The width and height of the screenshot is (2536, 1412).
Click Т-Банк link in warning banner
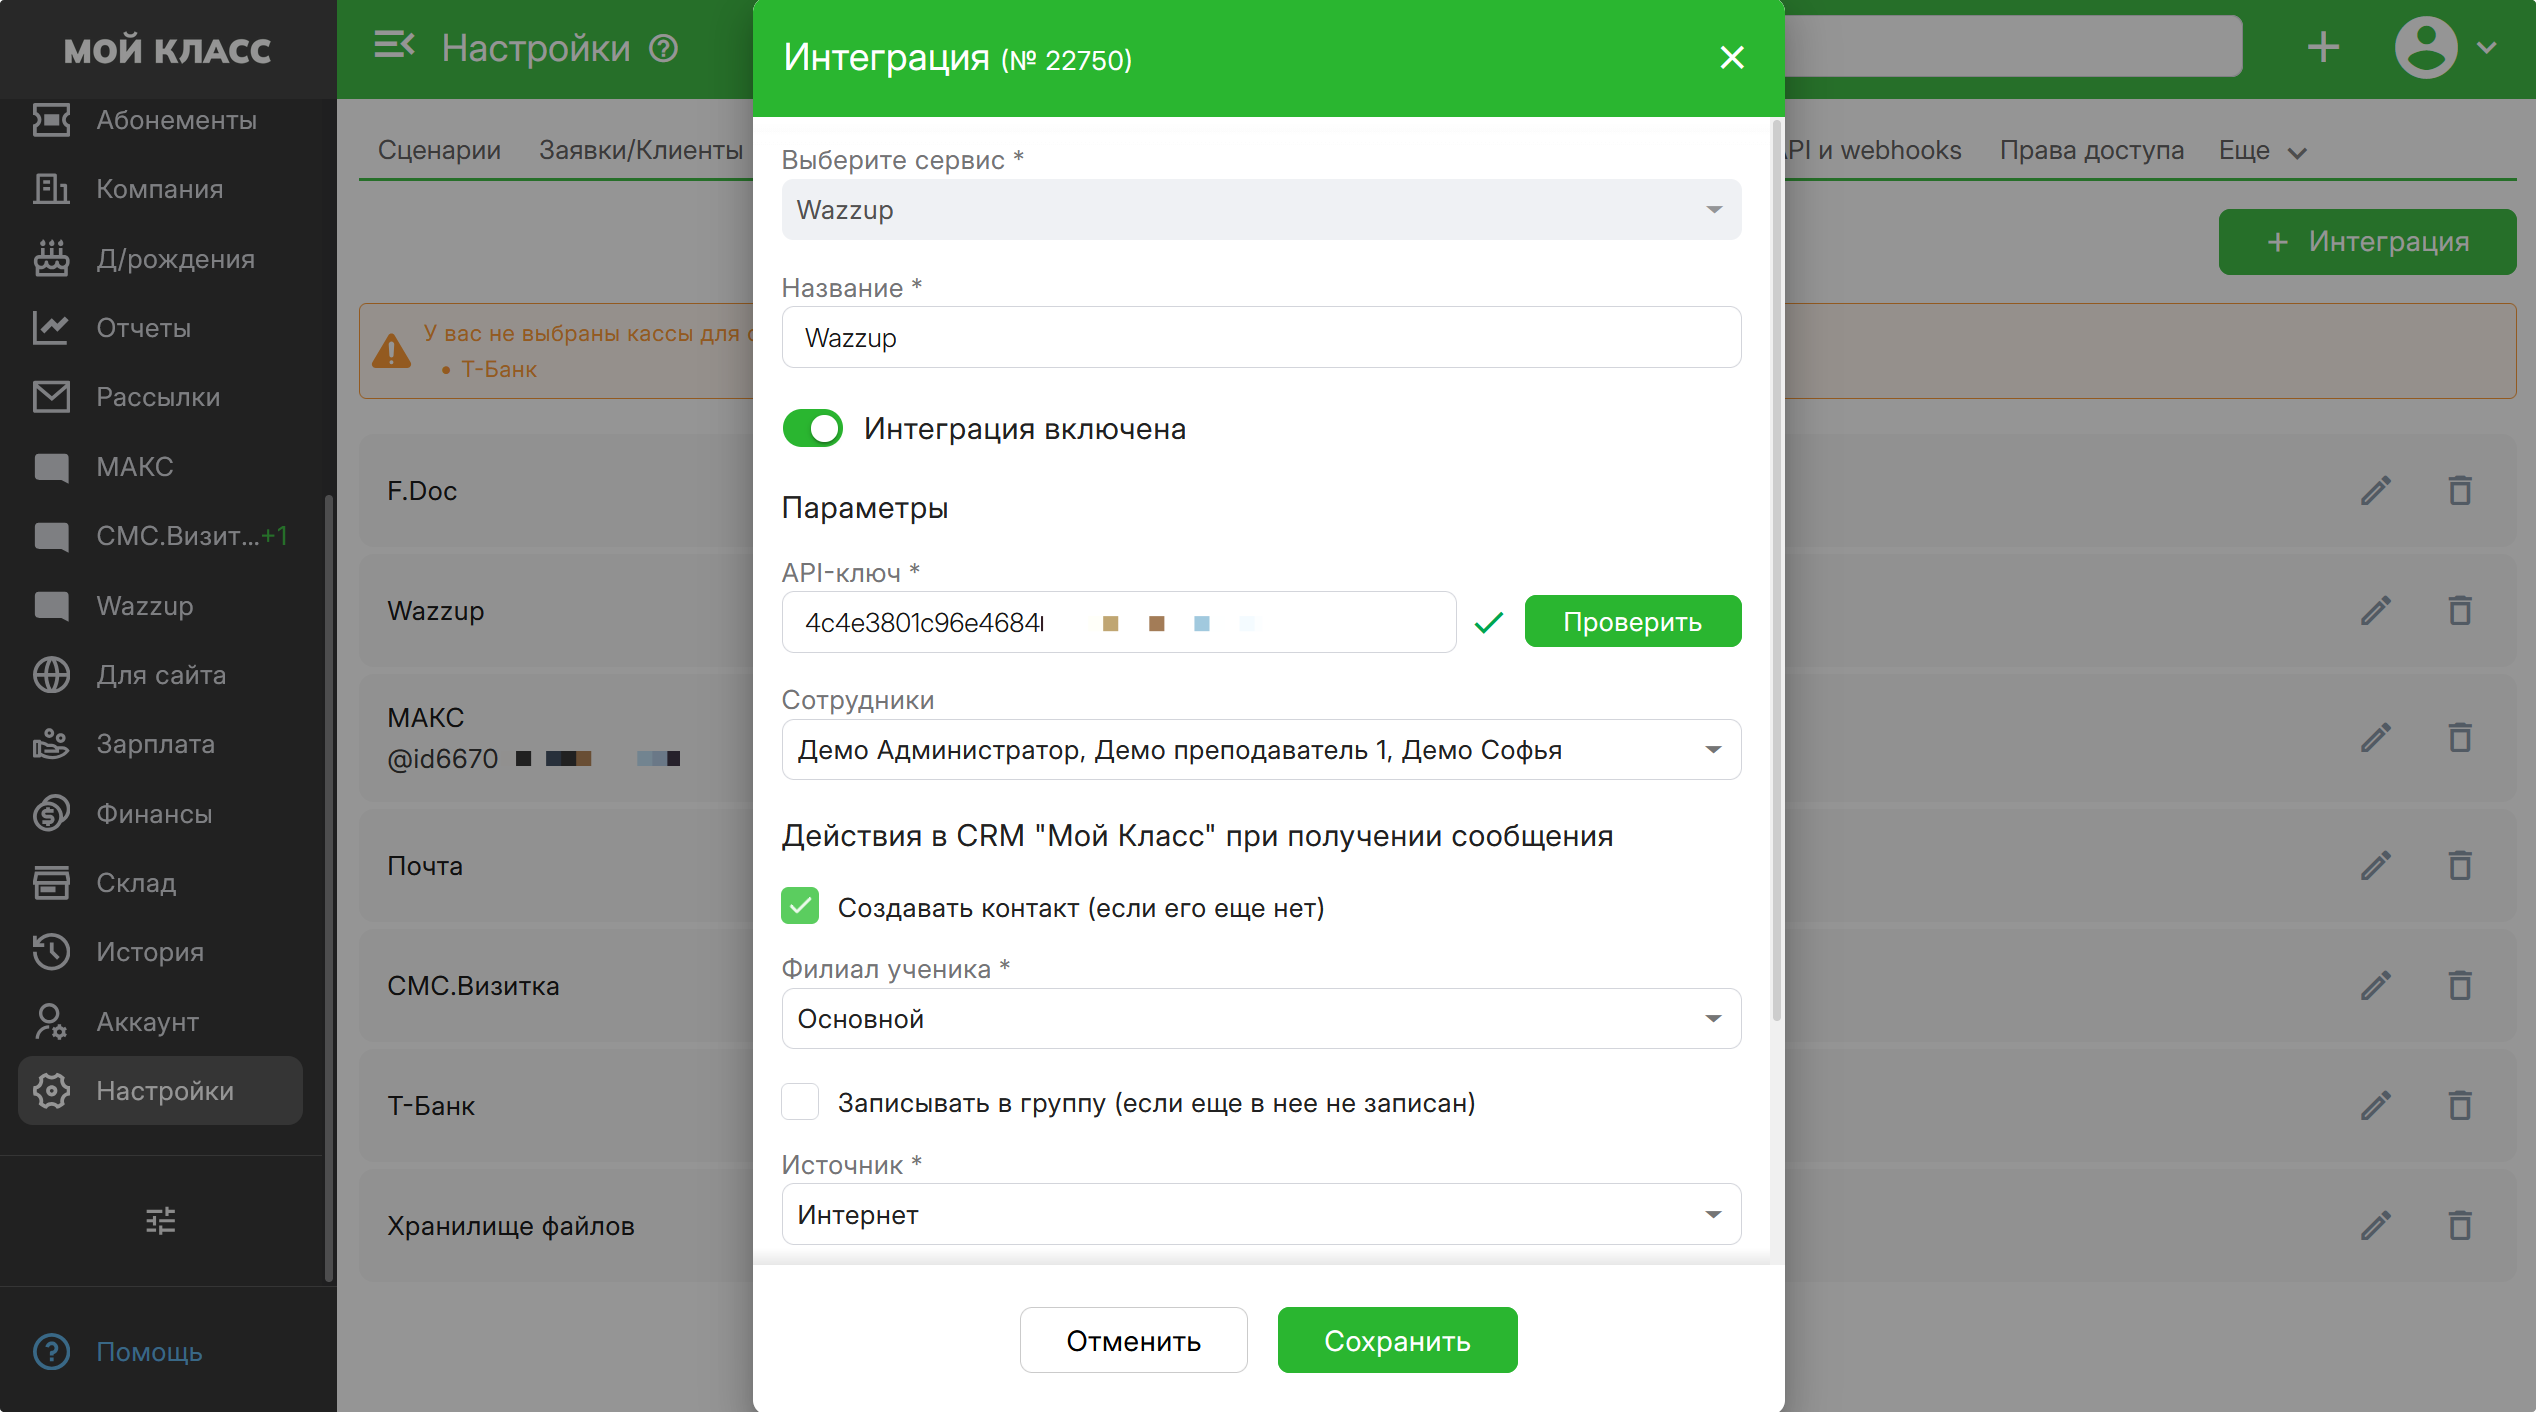[499, 369]
